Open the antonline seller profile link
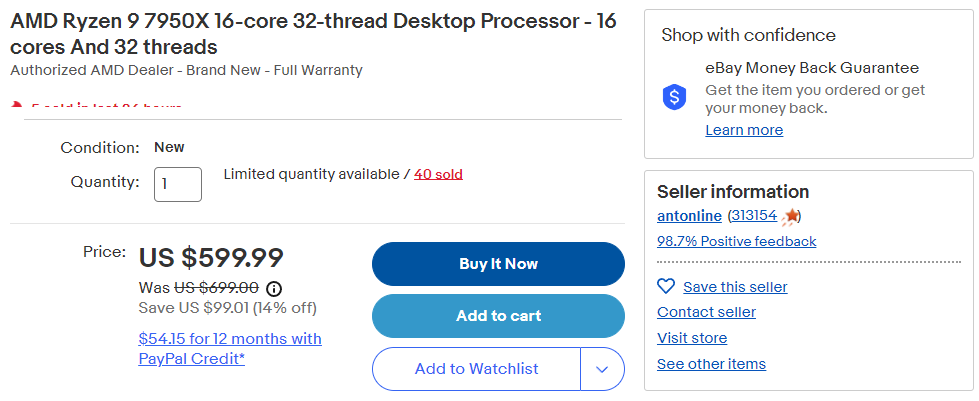 point(690,216)
